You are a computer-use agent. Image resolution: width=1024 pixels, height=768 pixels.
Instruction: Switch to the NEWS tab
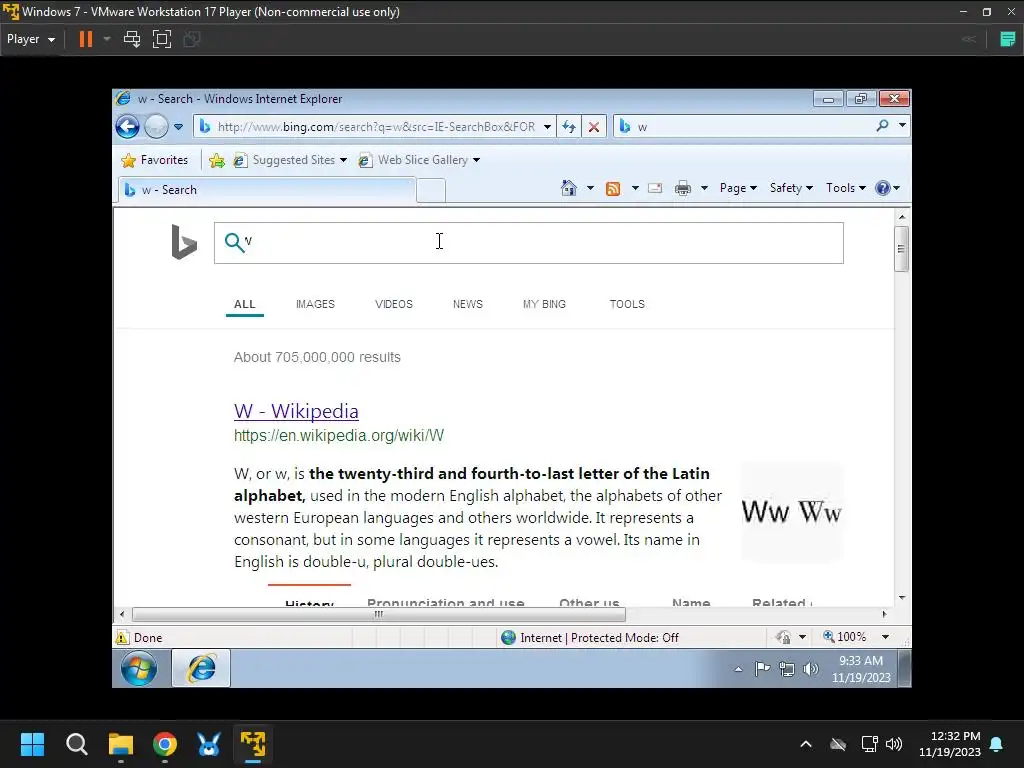click(468, 304)
